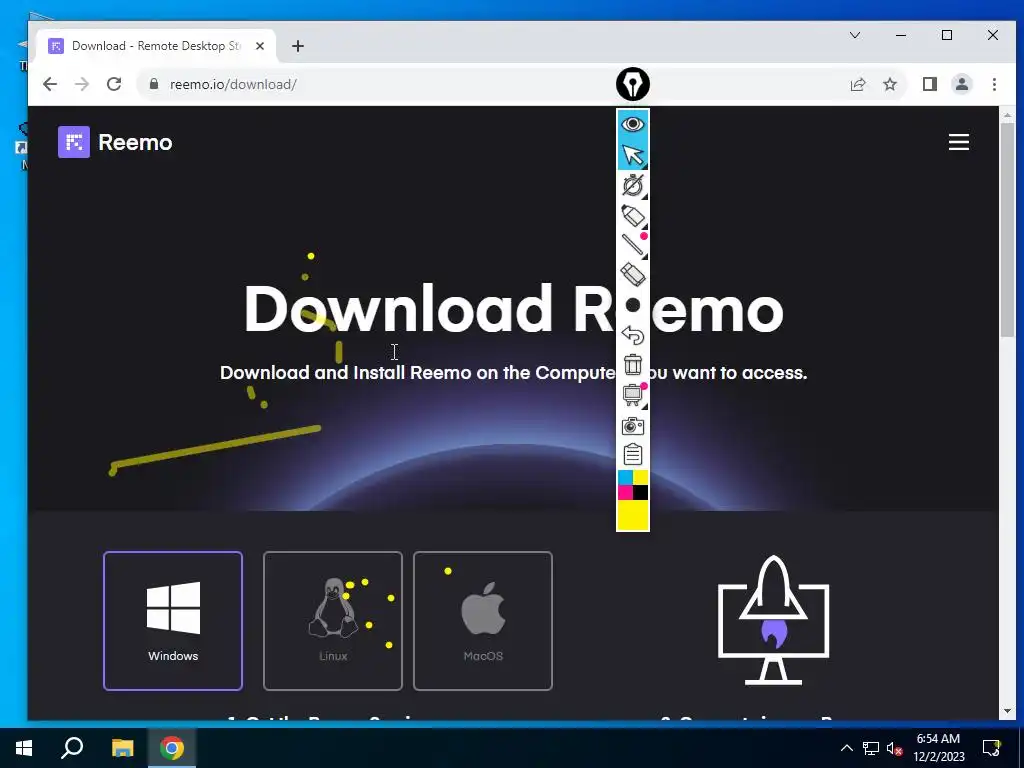
Task: Select the cursor mode arrow tool
Action: coord(633,155)
